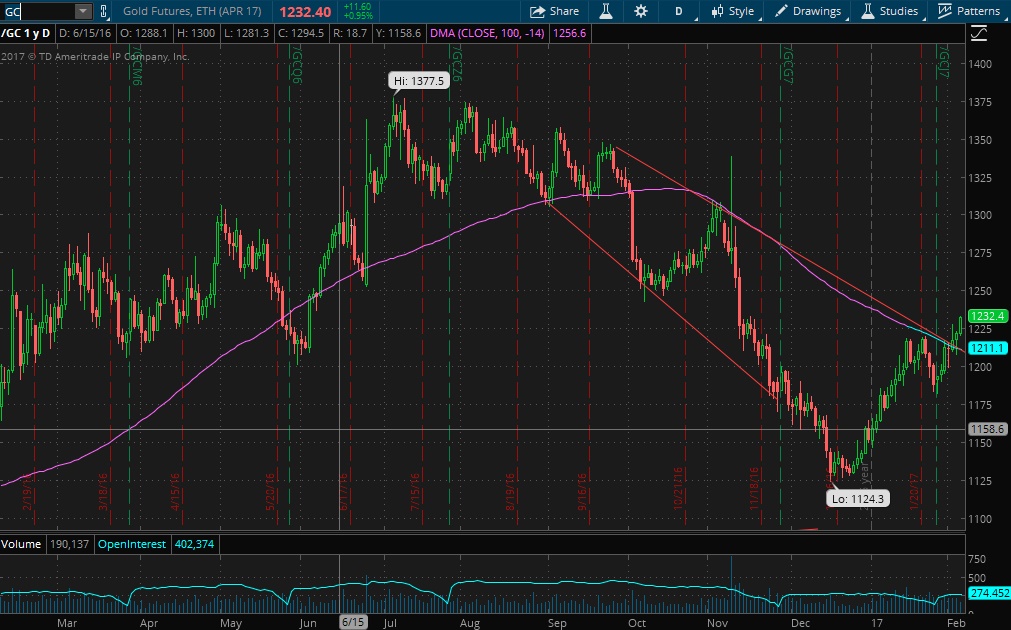Click the Share button

coord(555,11)
